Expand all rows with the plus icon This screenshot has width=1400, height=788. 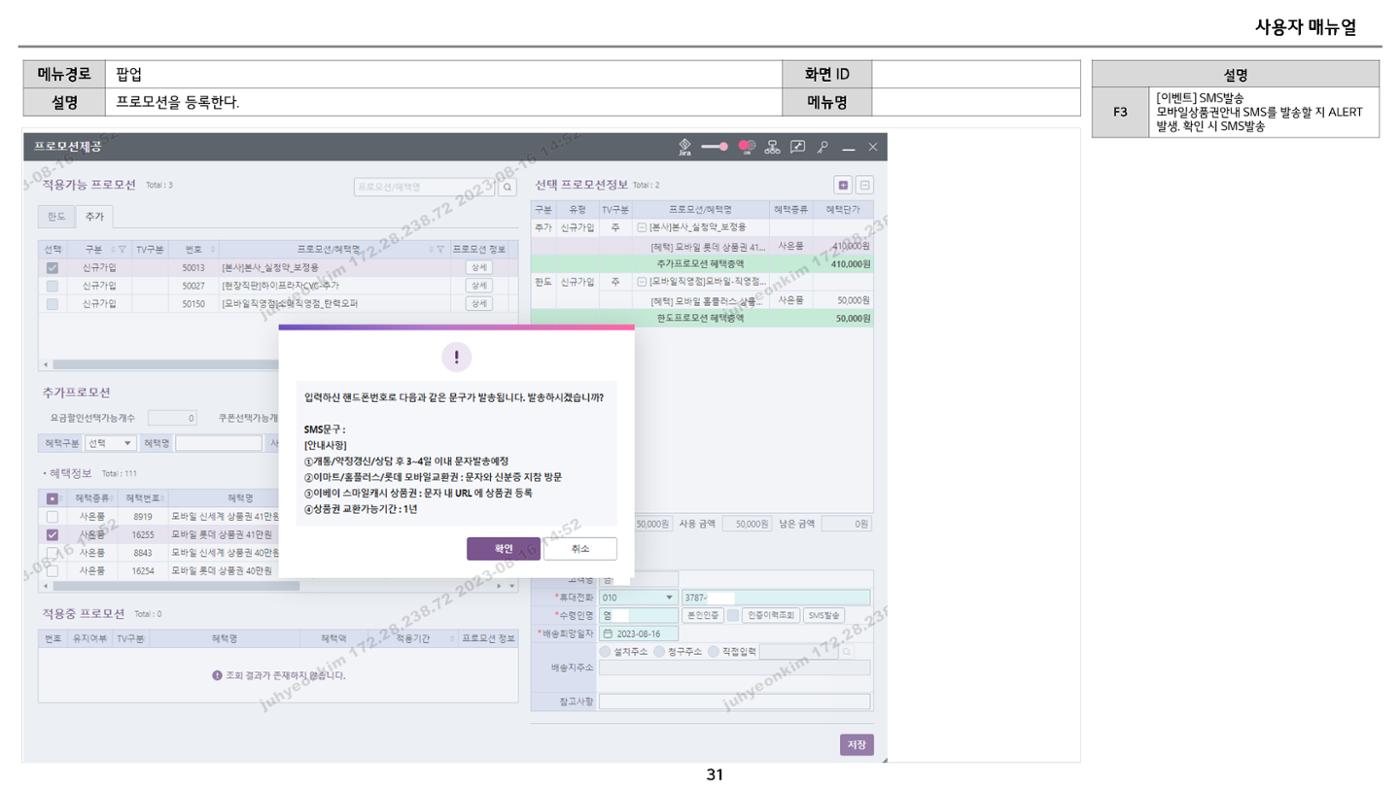pyautogui.click(x=842, y=185)
